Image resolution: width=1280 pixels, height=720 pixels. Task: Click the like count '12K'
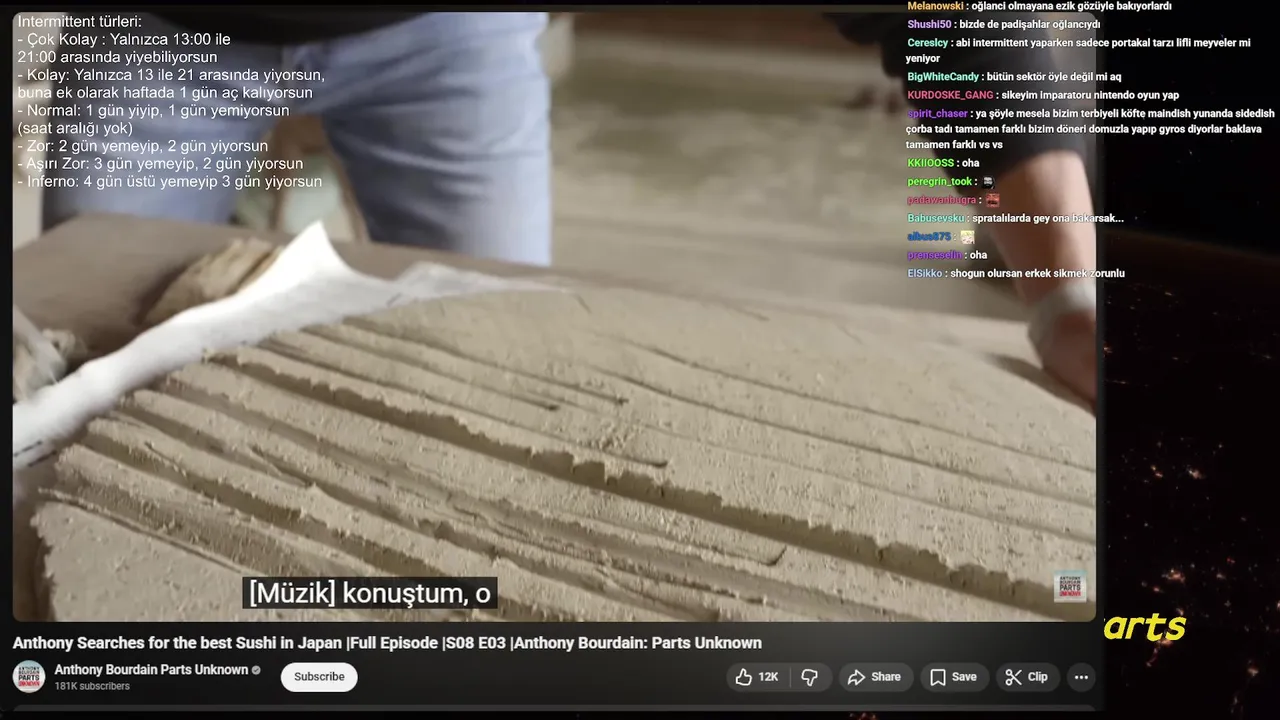[768, 677]
